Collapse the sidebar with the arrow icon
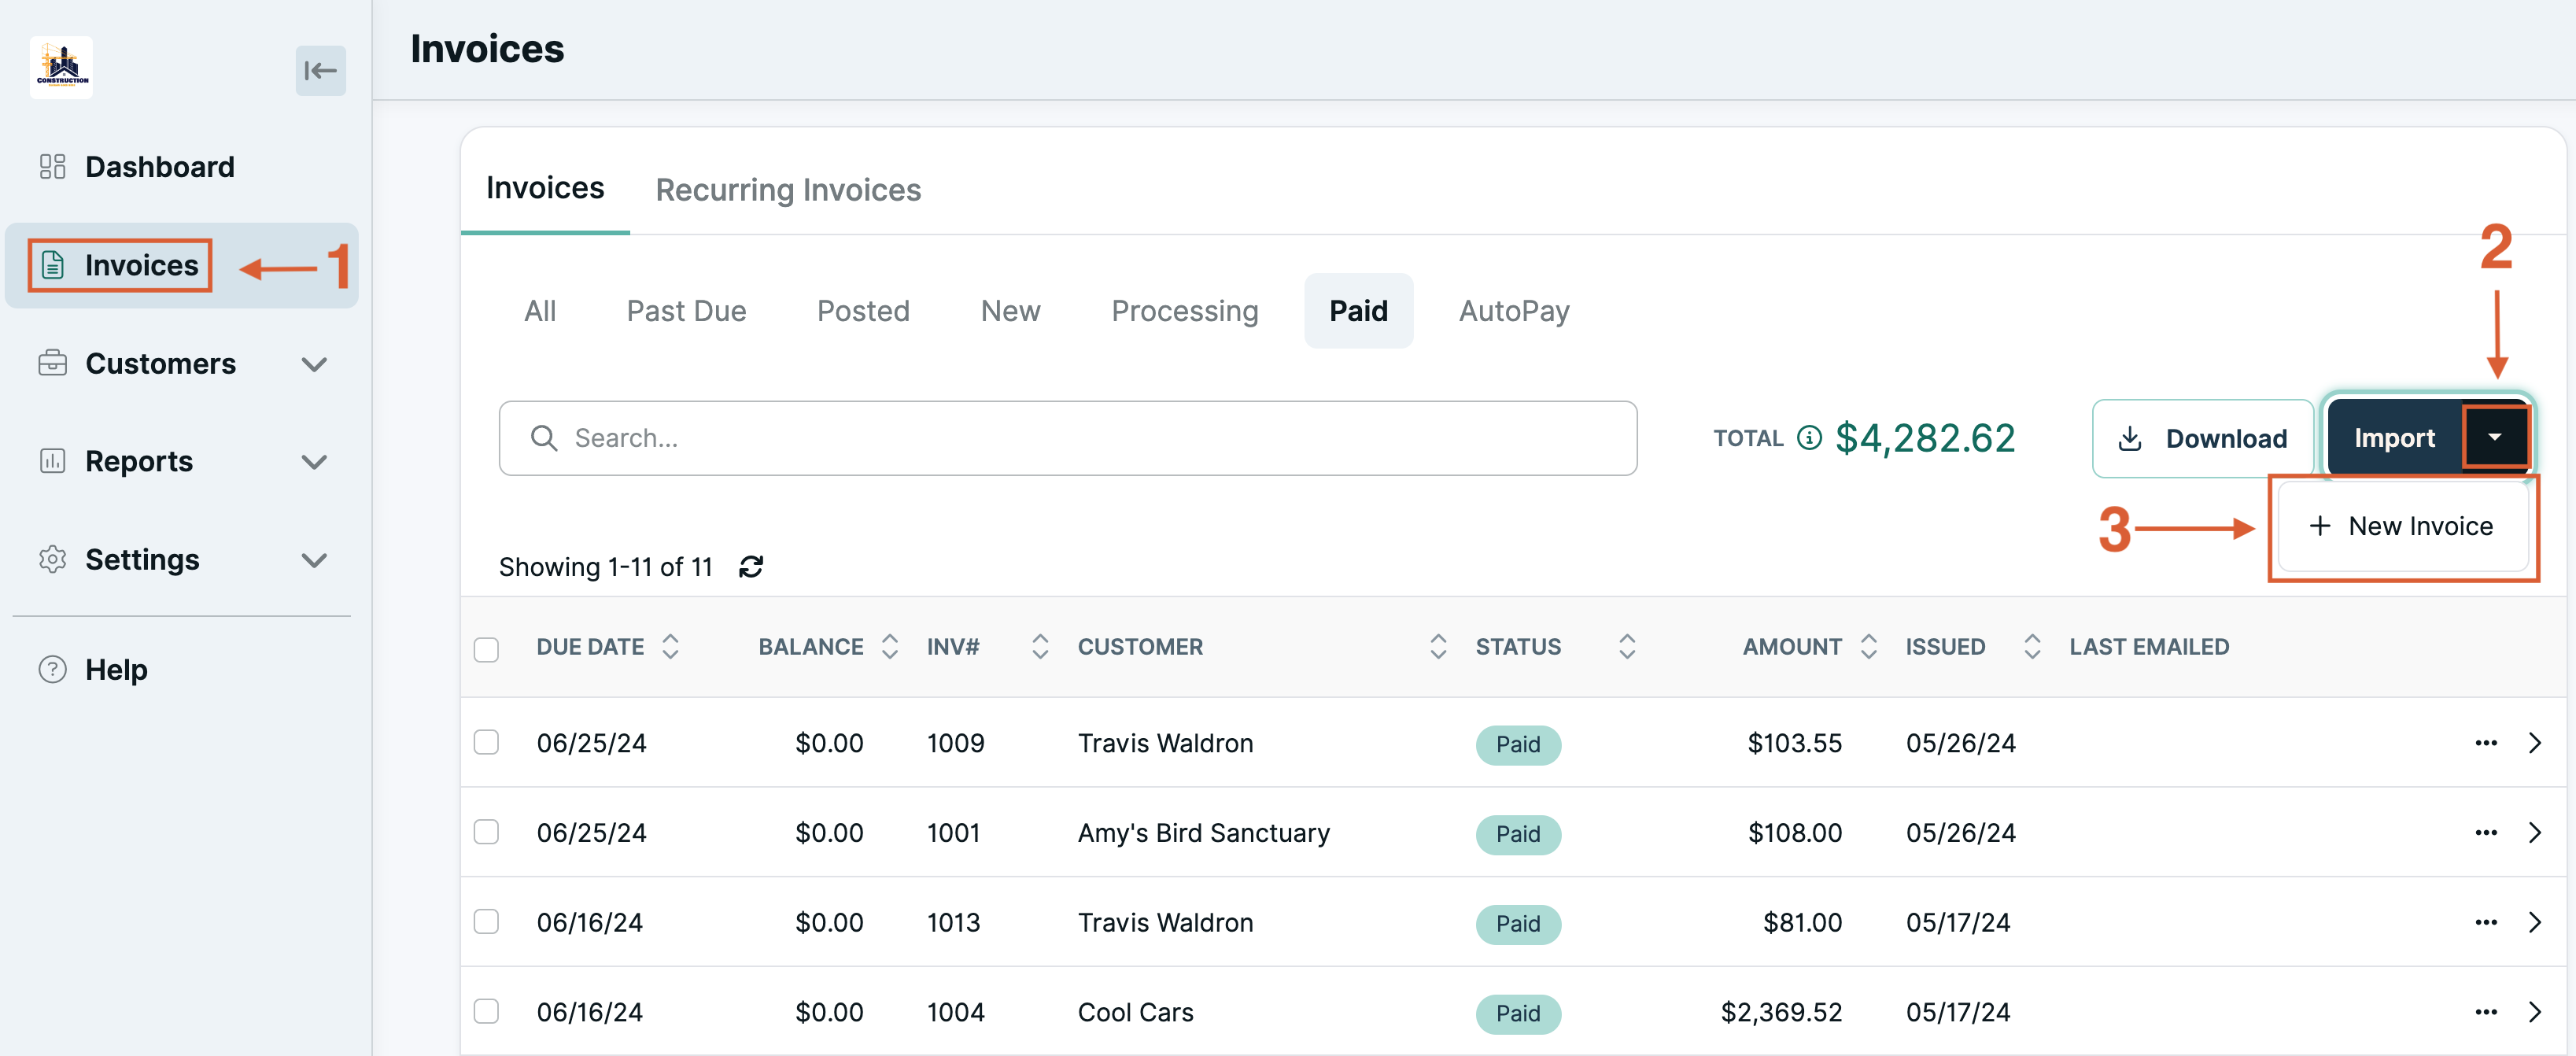 (x=320, y=70)
